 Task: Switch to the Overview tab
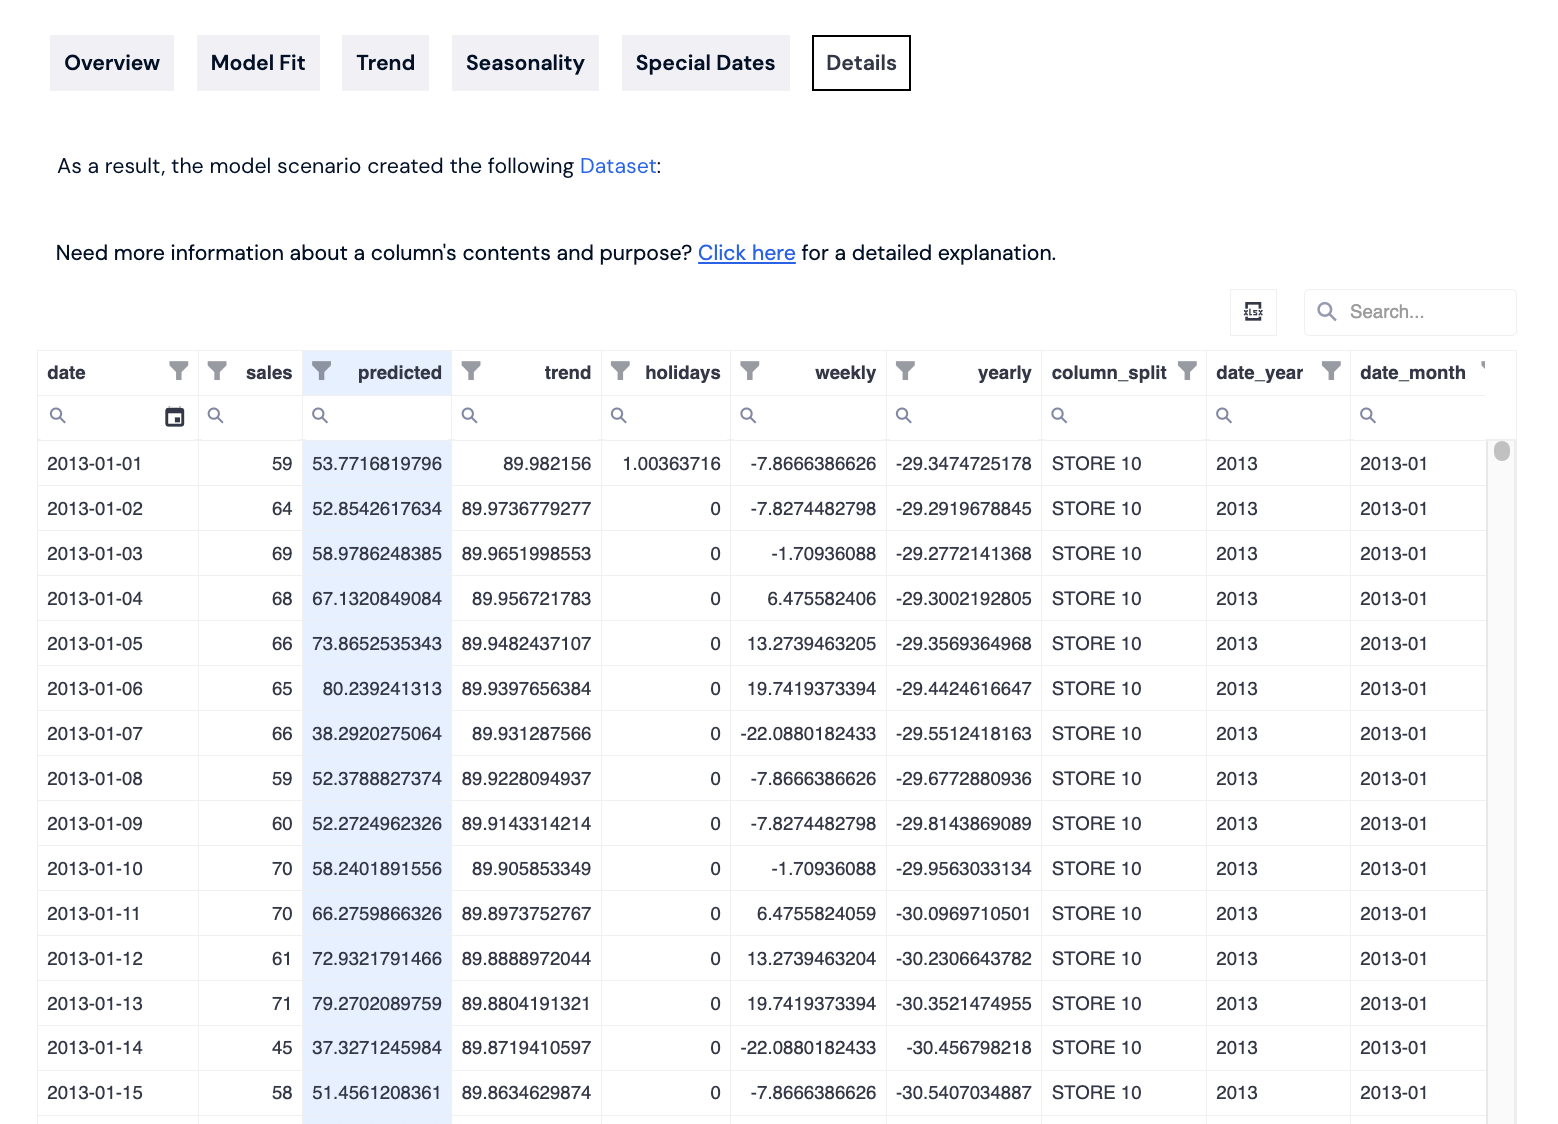pyautogui.click(x=112, y=63)
